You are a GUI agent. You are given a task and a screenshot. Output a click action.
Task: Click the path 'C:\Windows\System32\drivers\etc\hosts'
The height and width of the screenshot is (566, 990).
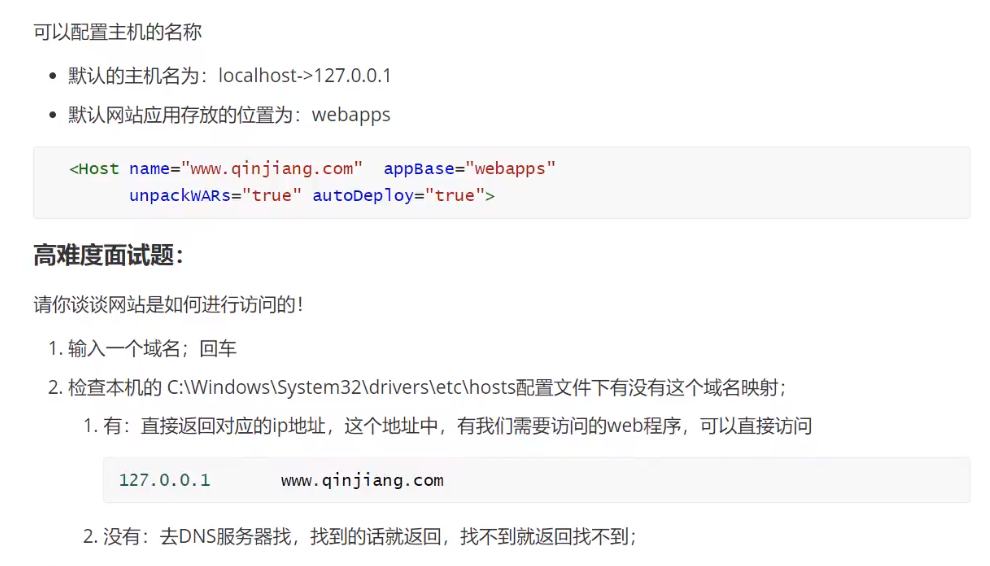point(341,387)
